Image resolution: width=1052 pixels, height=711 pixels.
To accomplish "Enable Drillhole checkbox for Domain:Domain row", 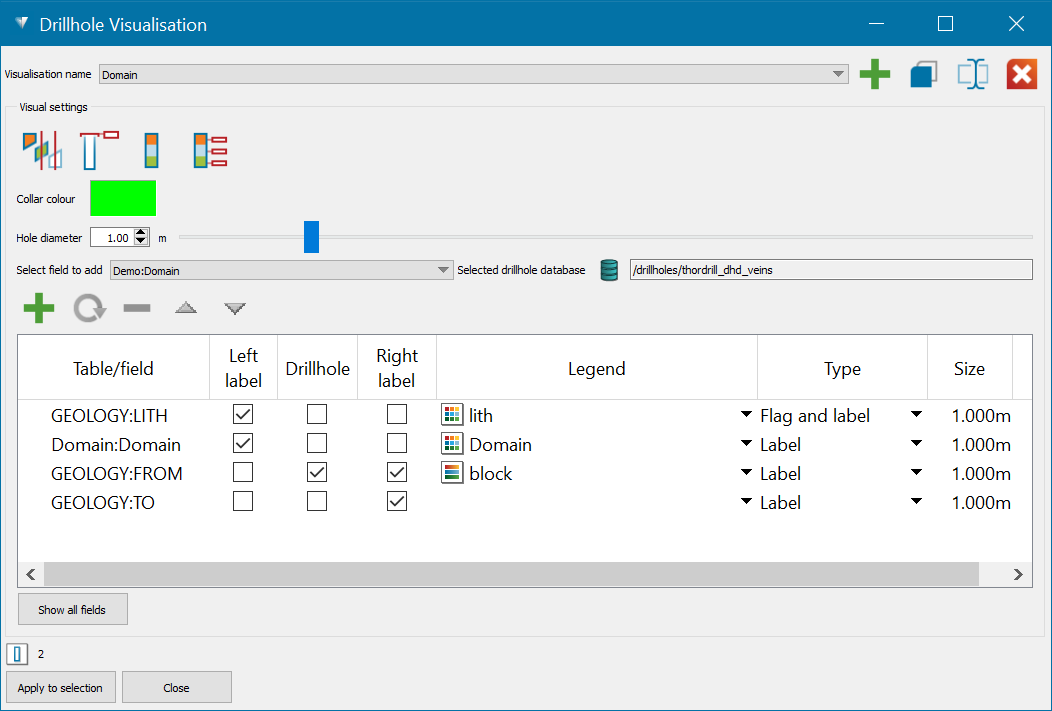I will [317, 444].
